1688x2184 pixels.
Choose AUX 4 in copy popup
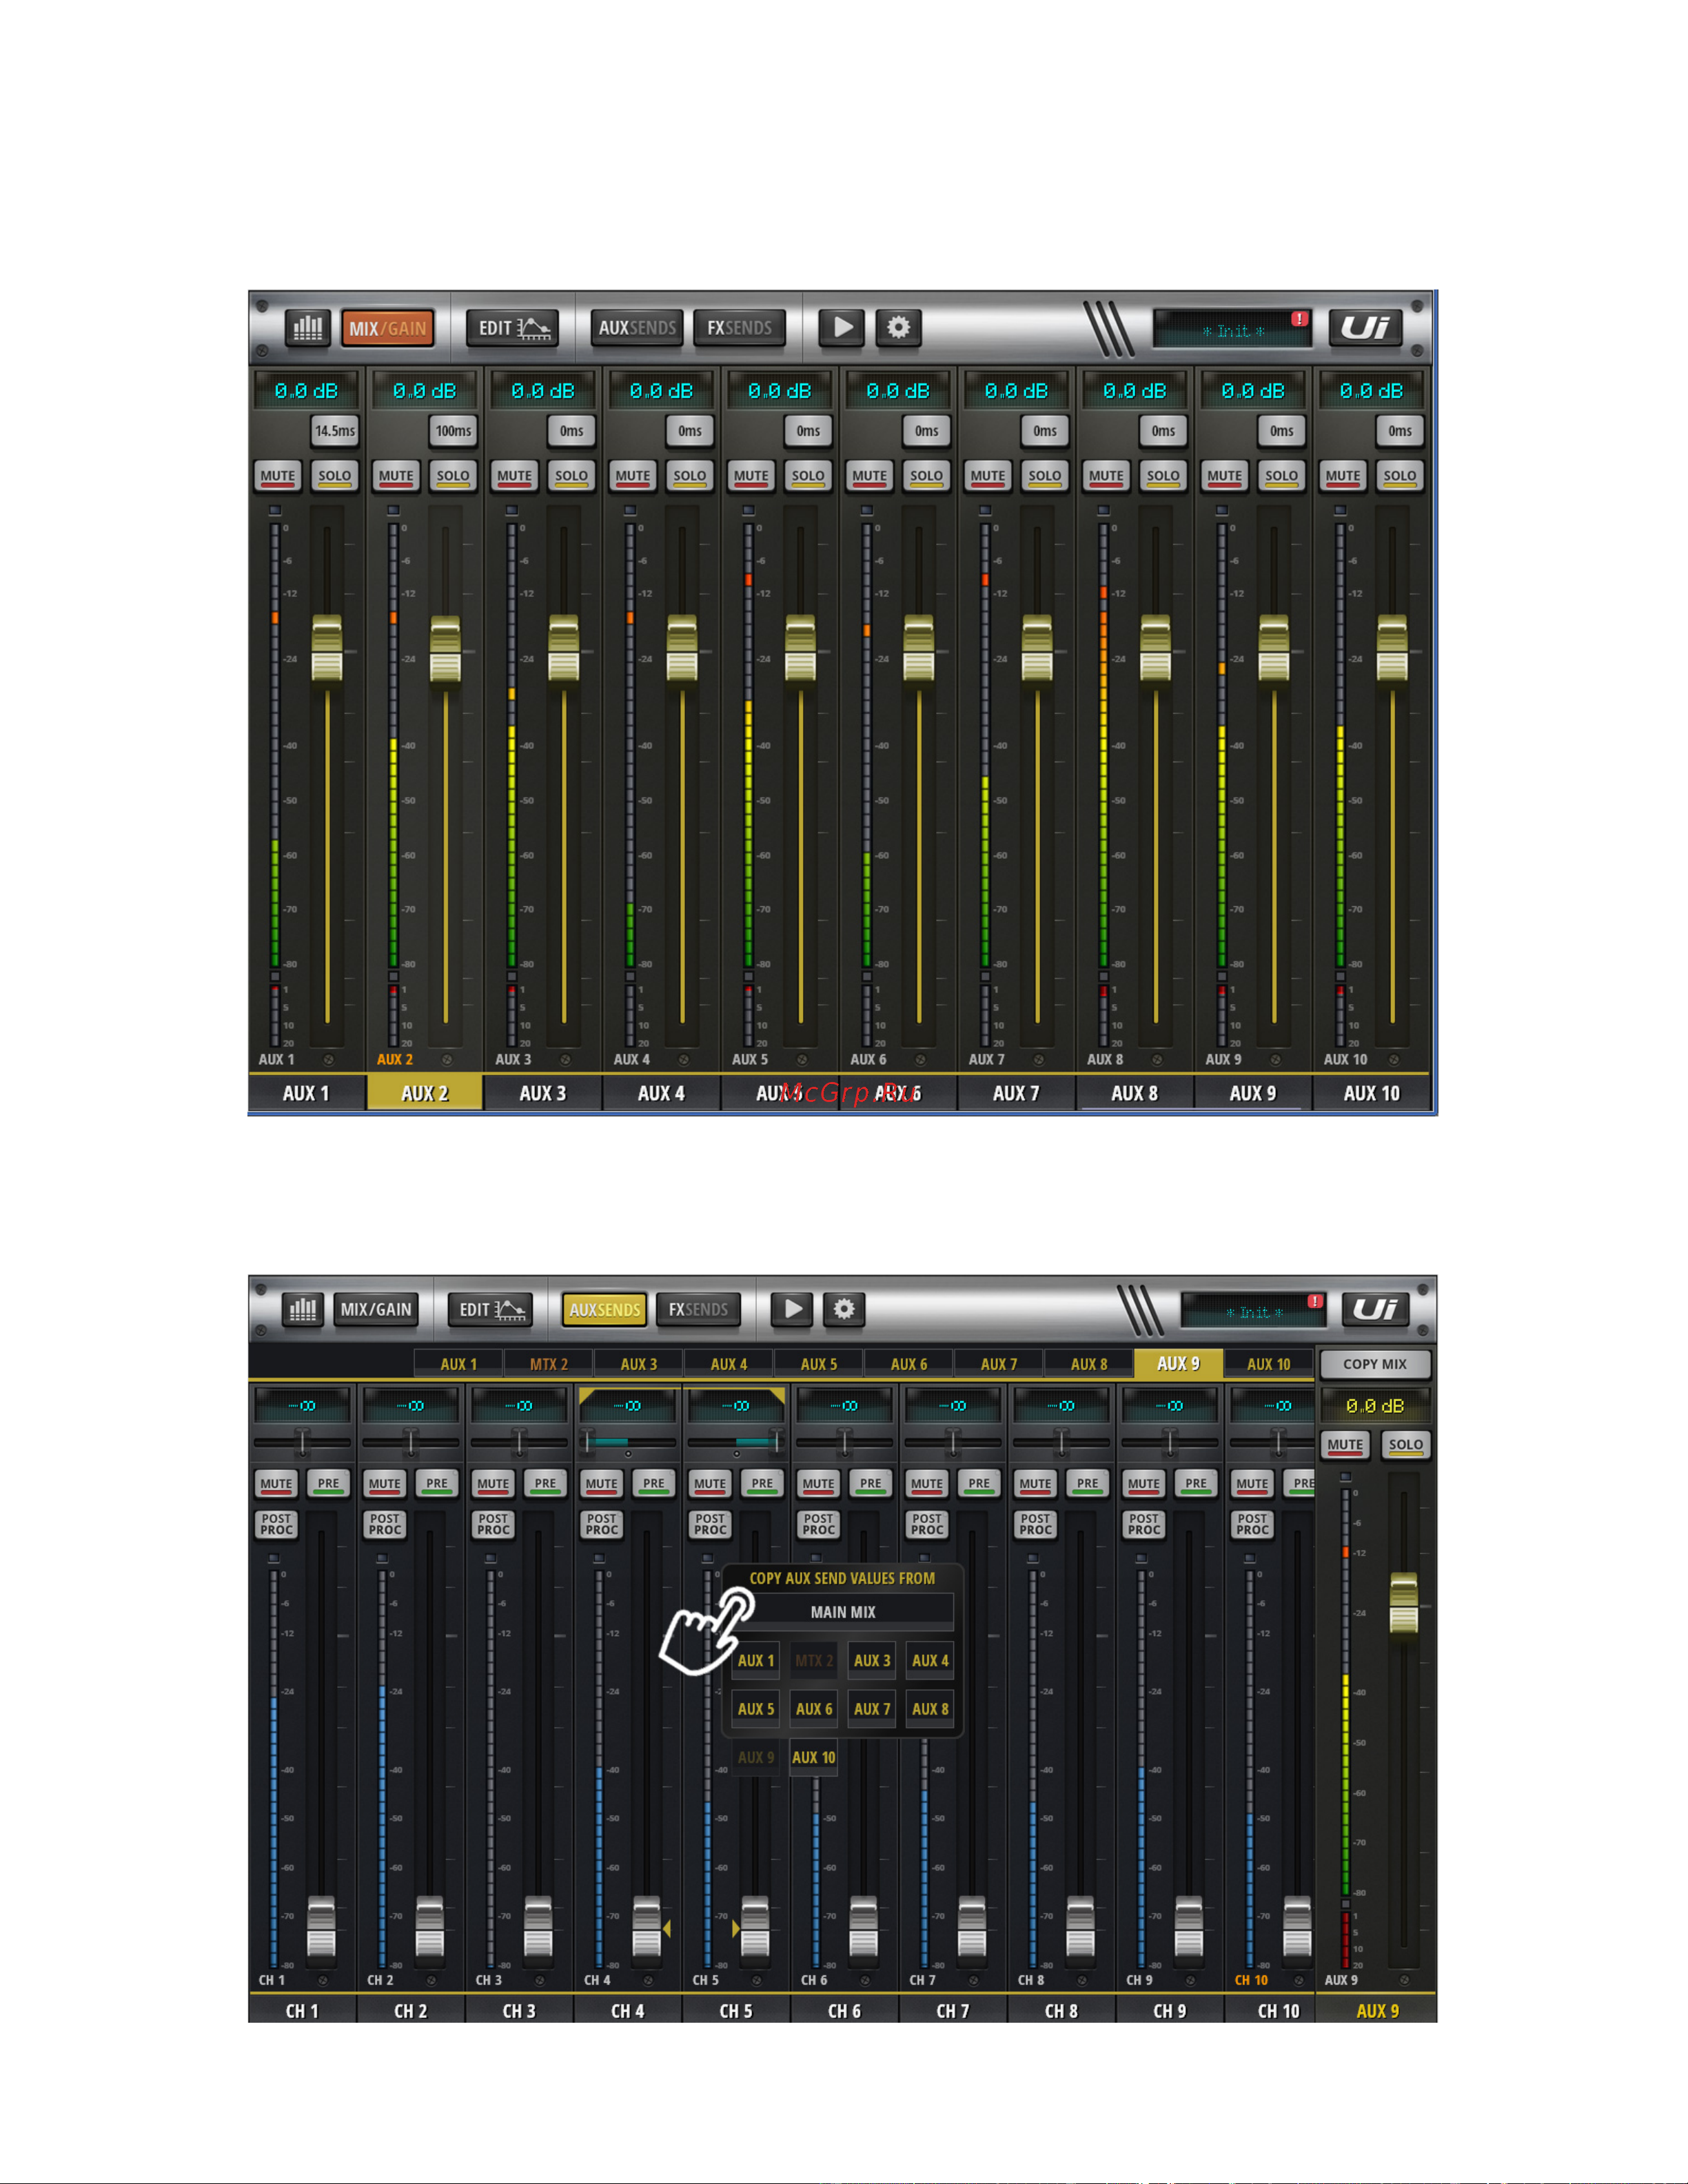click(x=930, y=1661)
